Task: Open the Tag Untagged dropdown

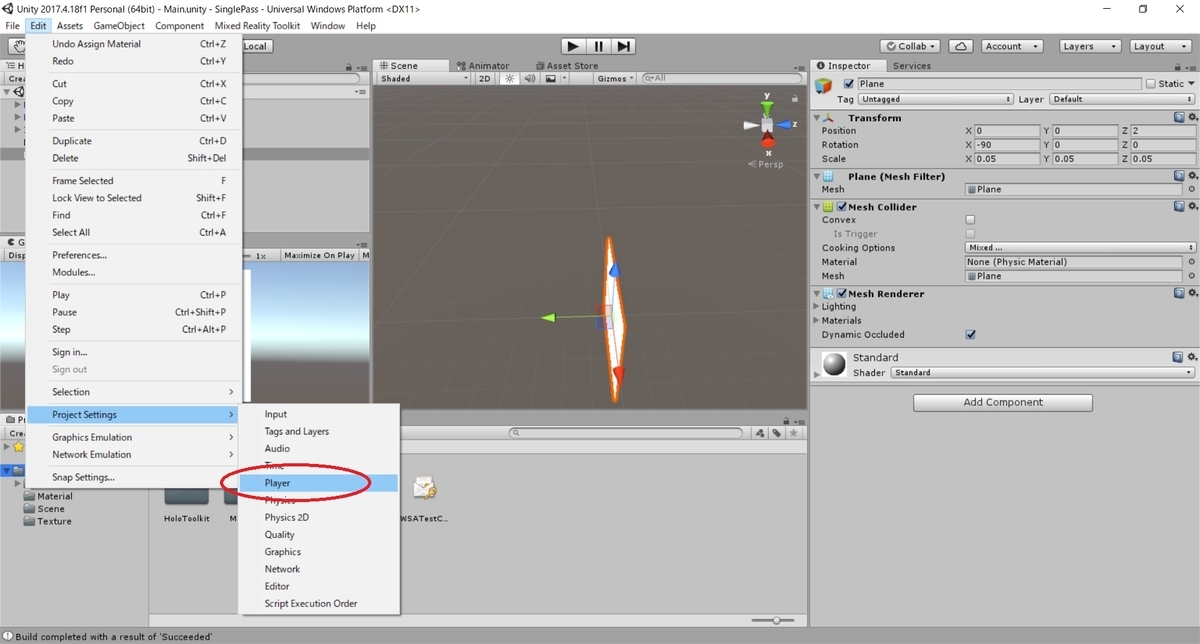Action: (936, 99)
